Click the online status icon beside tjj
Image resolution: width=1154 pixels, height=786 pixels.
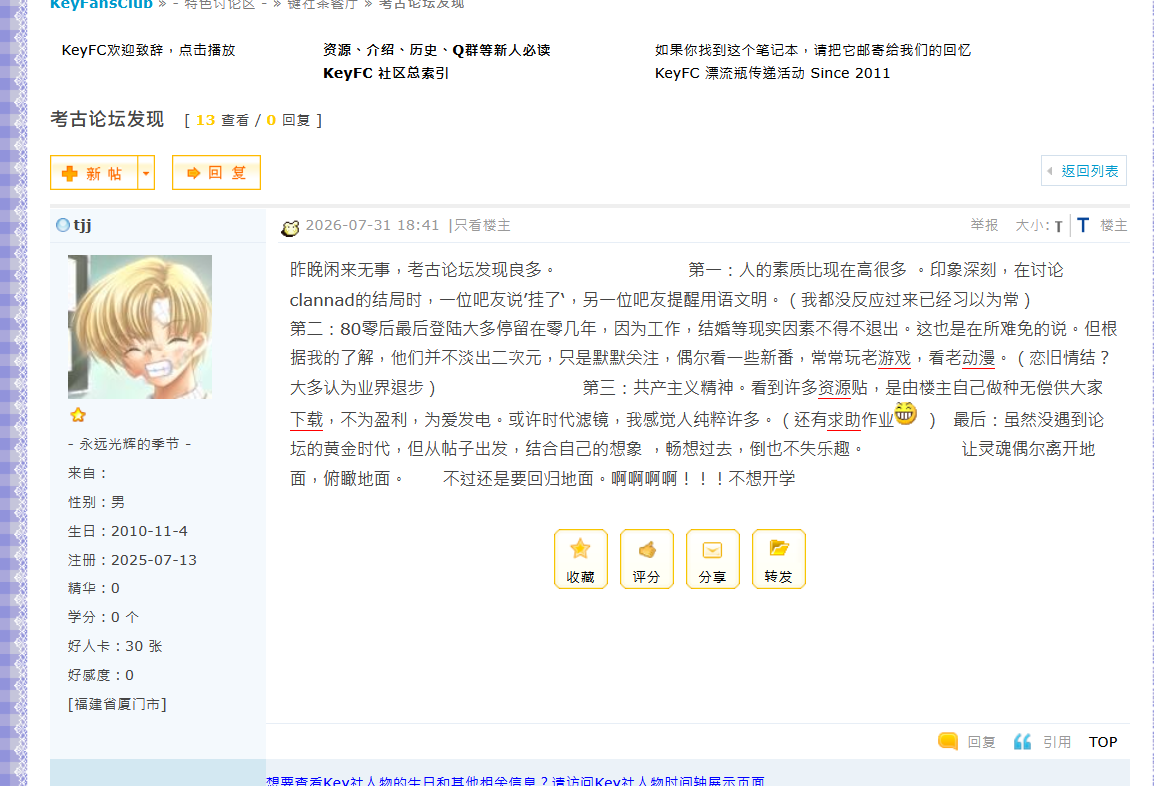(63, 225)
